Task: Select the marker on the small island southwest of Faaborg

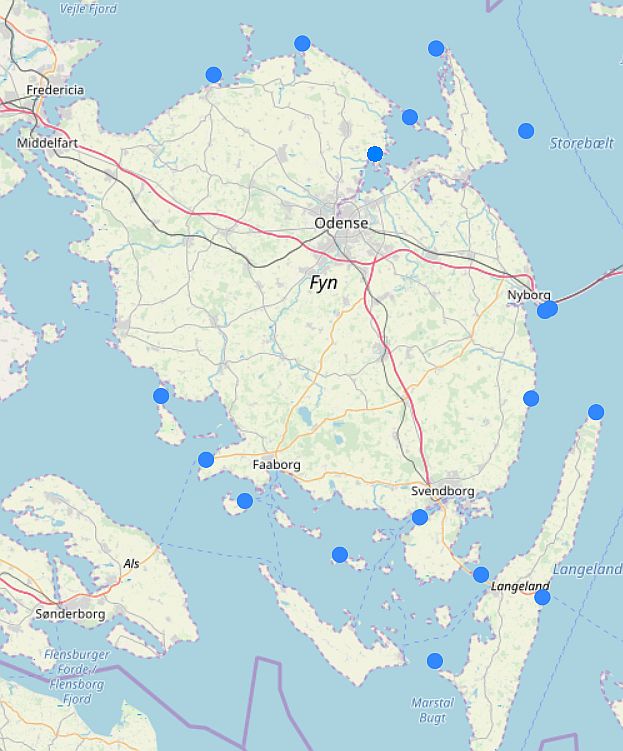Action: 245,501
